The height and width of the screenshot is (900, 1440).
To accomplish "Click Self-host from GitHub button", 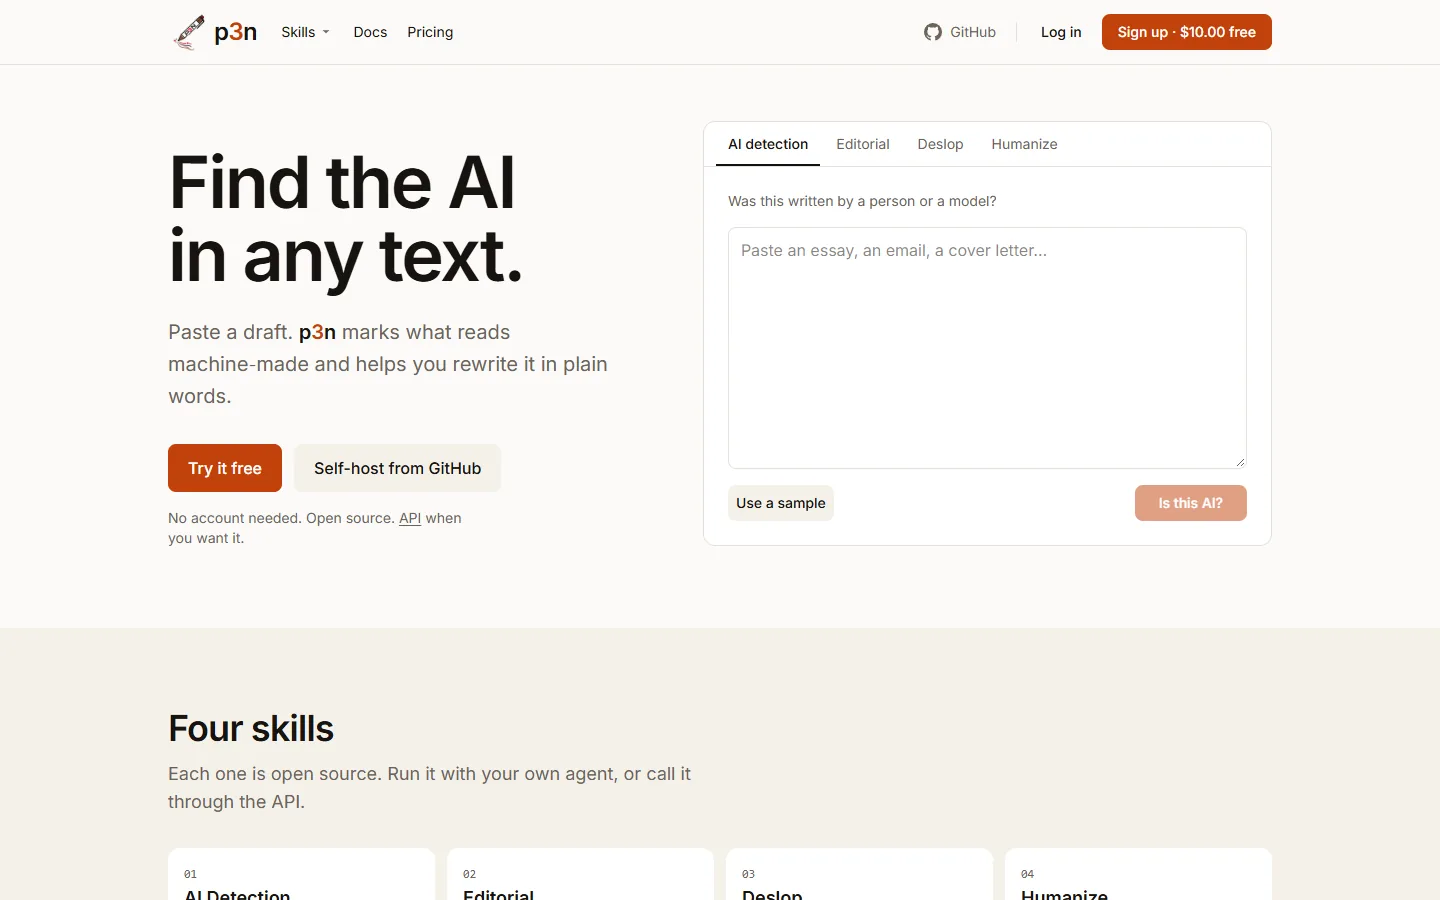I will coord(398,468).
